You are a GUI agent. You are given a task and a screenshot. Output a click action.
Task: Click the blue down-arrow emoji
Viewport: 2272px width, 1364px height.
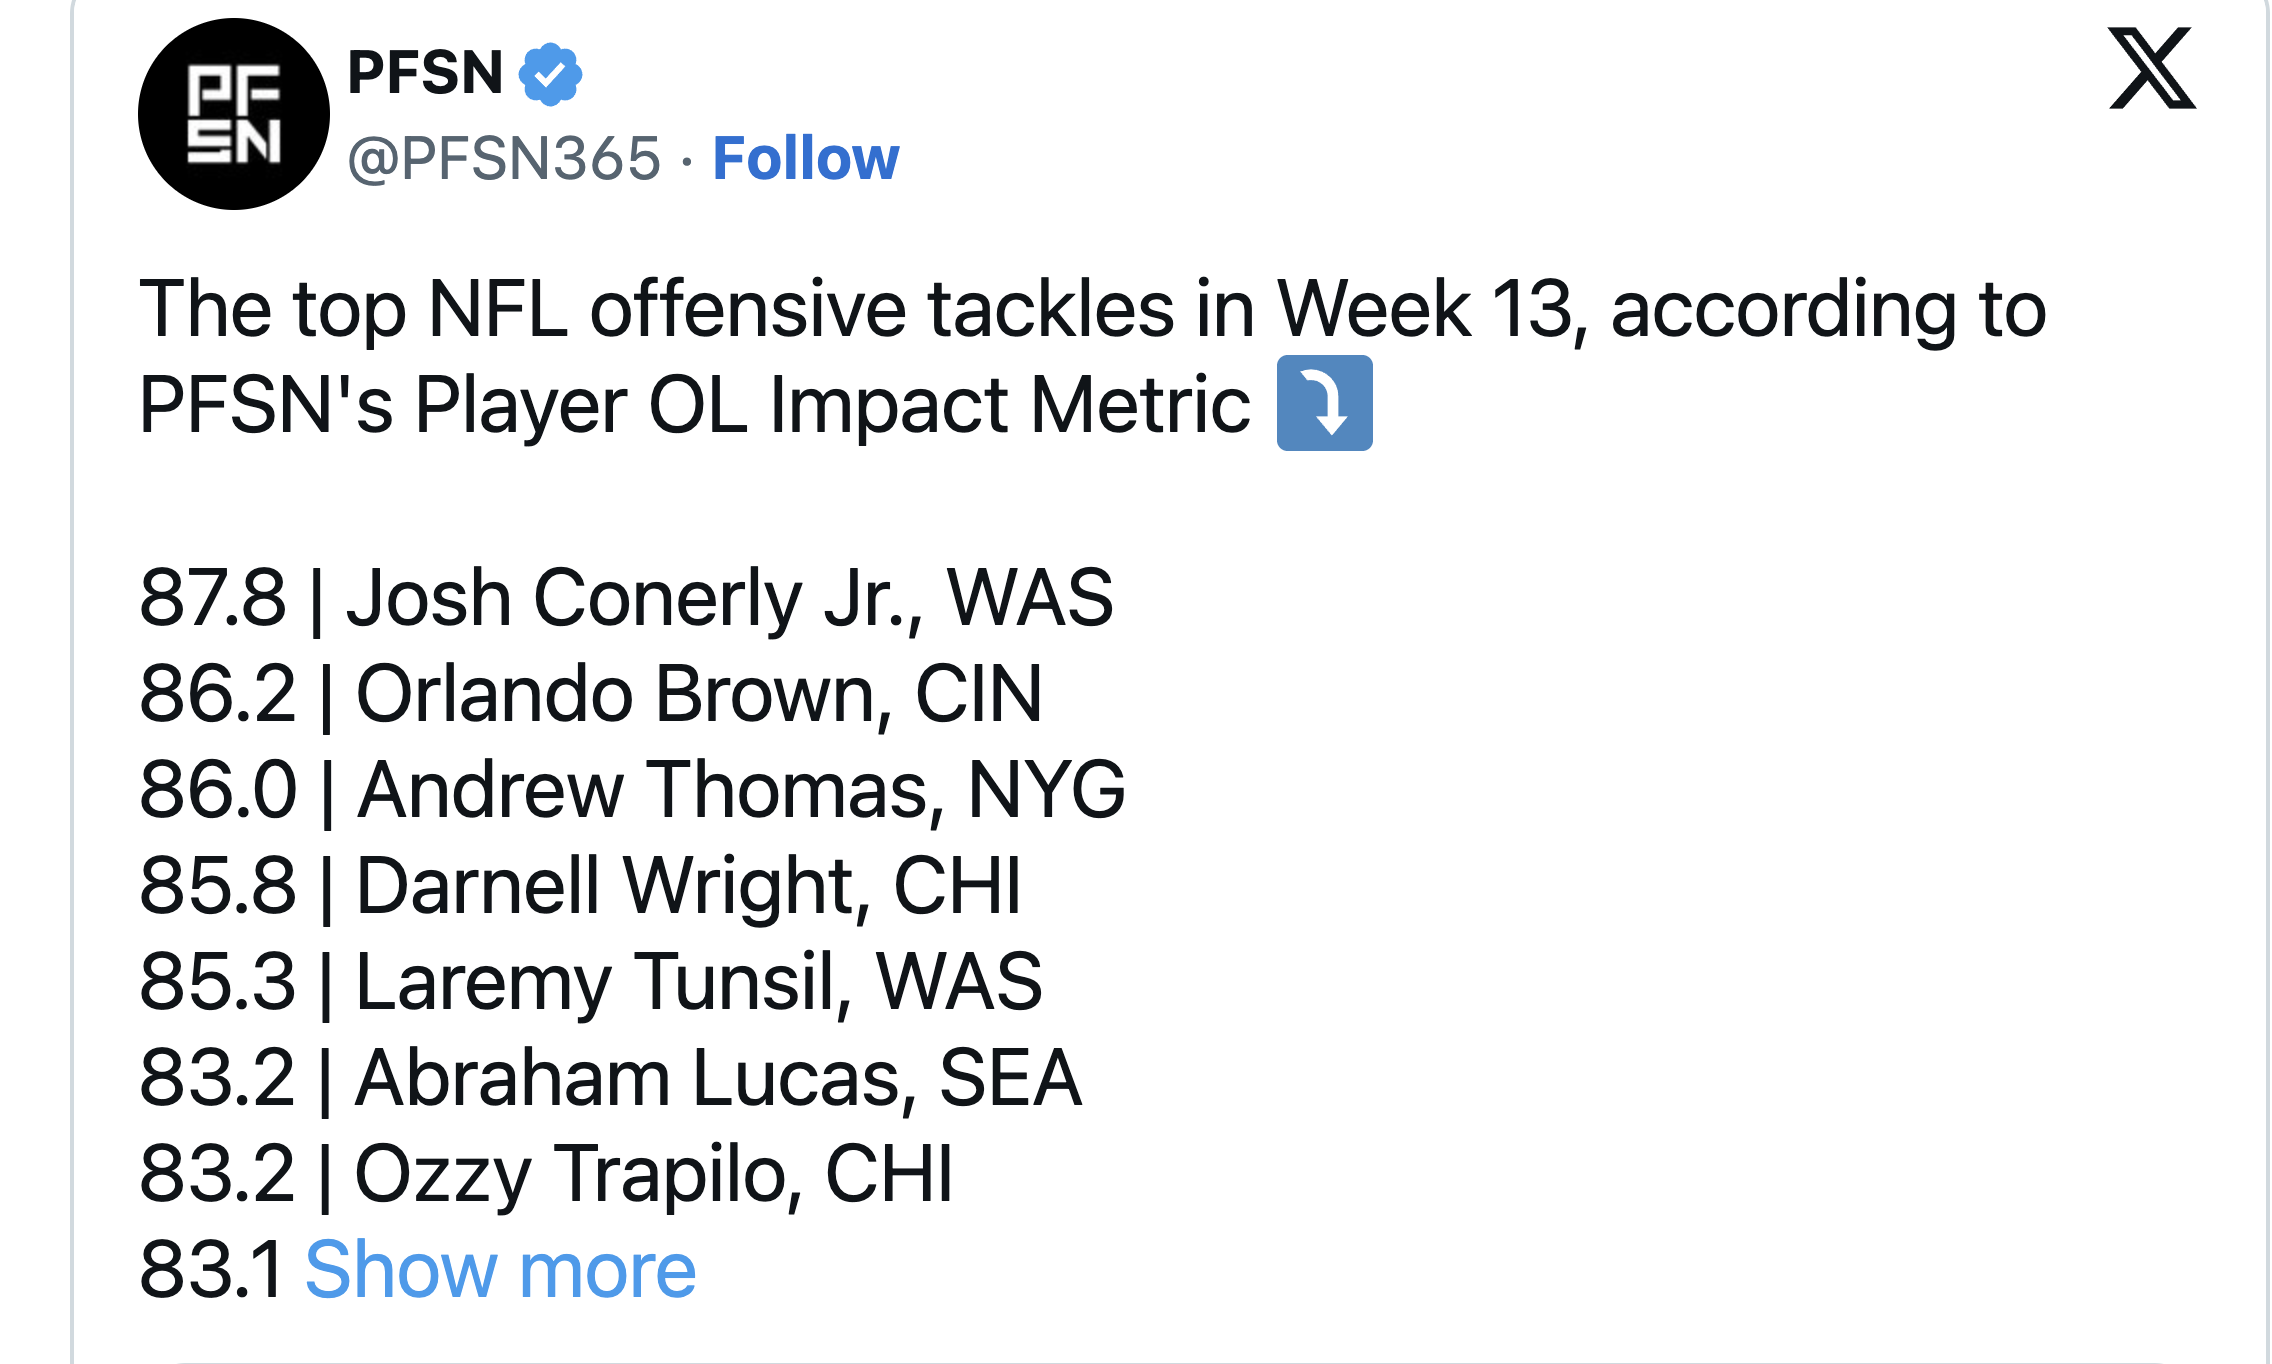tap(1324, 403)
